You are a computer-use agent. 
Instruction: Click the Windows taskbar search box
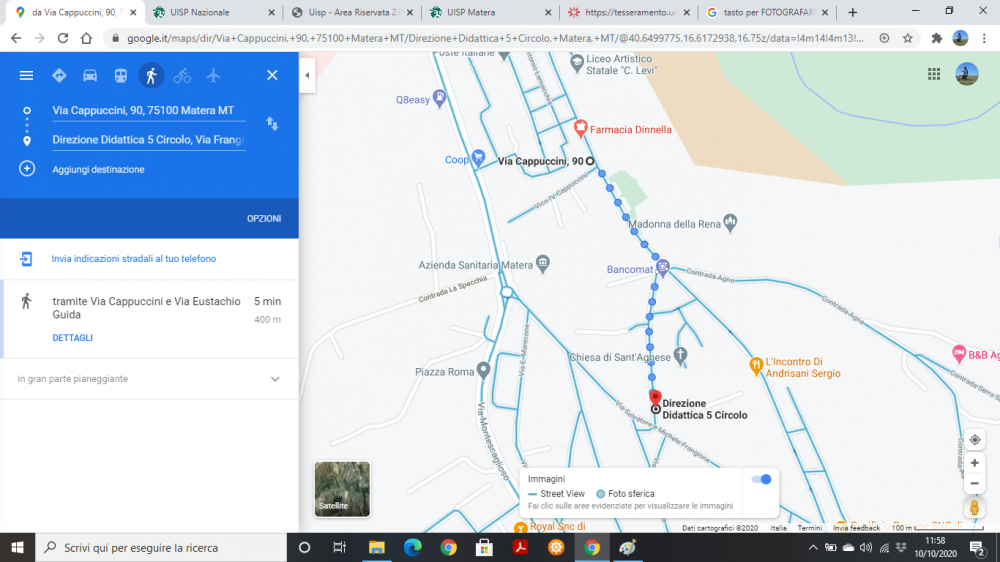[160, 547]
